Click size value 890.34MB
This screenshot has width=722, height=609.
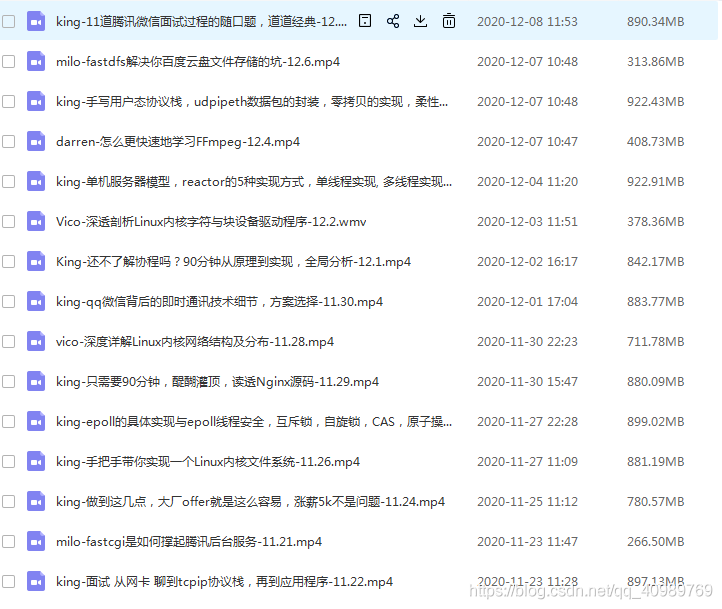tap(655, 22)
